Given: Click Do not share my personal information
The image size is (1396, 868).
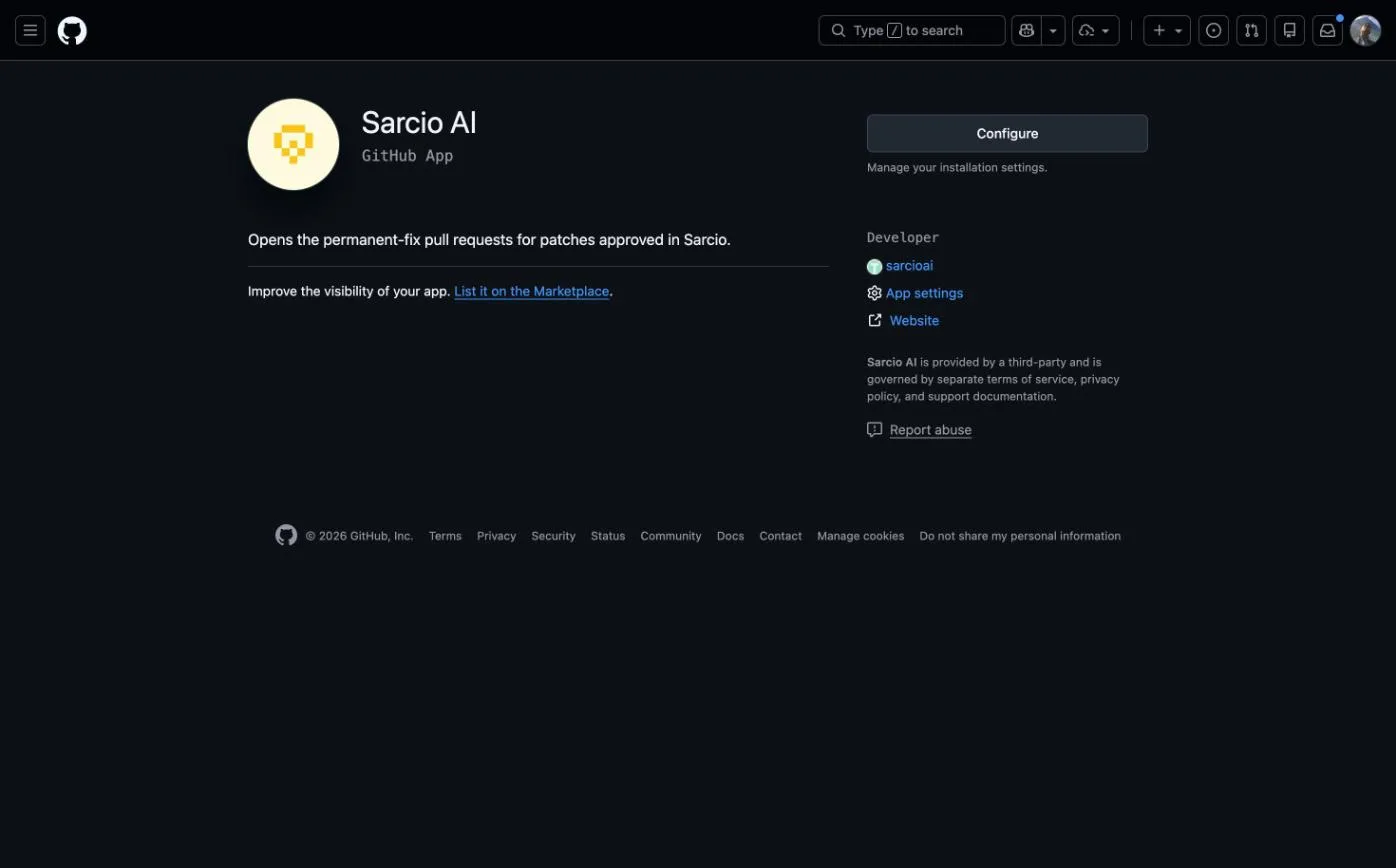Looking at the screenshot, I should (x=1020, y=536).
